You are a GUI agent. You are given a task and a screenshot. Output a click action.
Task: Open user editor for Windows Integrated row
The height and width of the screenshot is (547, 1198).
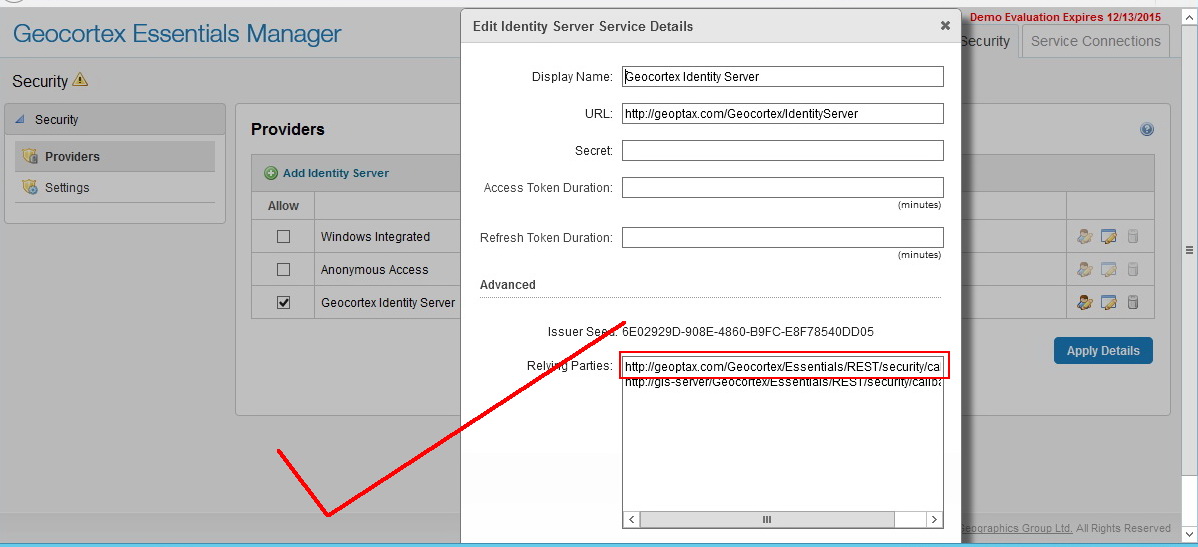point(1084,237)
